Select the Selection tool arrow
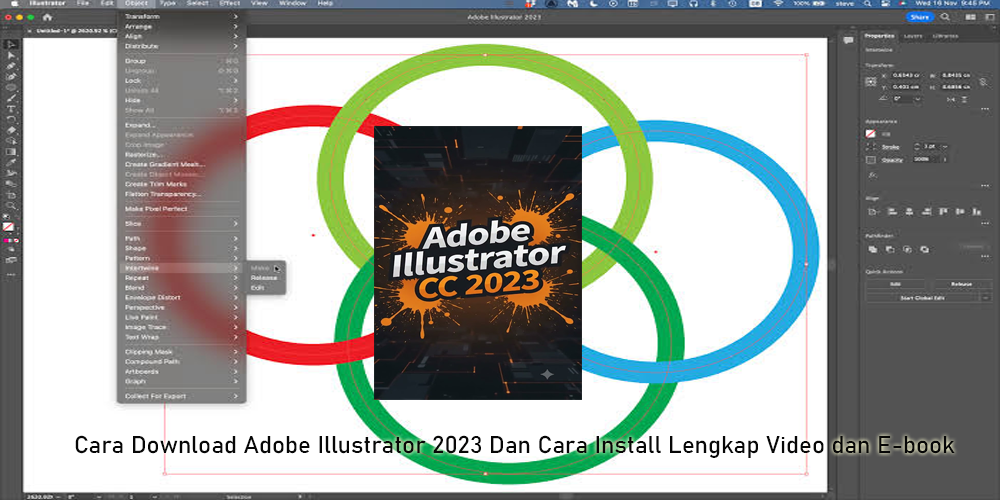This screenshot has width=1000, height=500. click(x=11, y=44)
